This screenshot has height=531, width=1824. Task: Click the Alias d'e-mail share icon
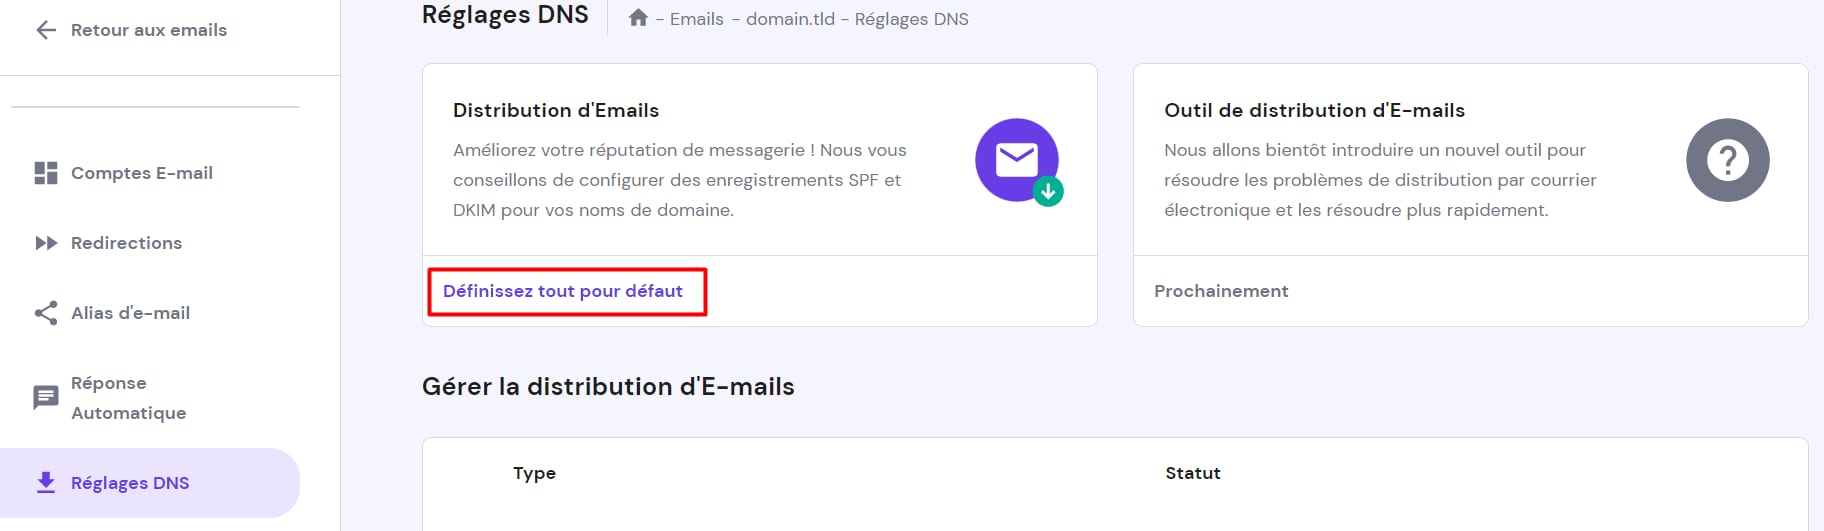[x=46, y=313]
